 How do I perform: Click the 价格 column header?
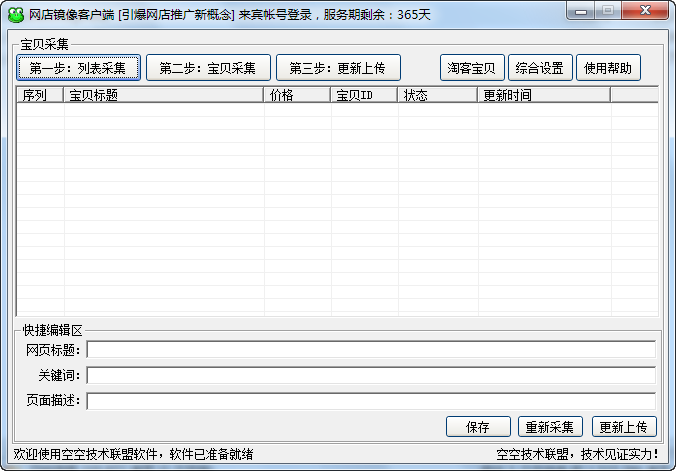(297, 95)
